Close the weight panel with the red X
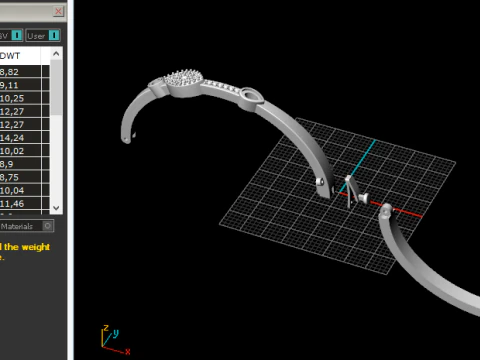 click(x=58, y=11)
